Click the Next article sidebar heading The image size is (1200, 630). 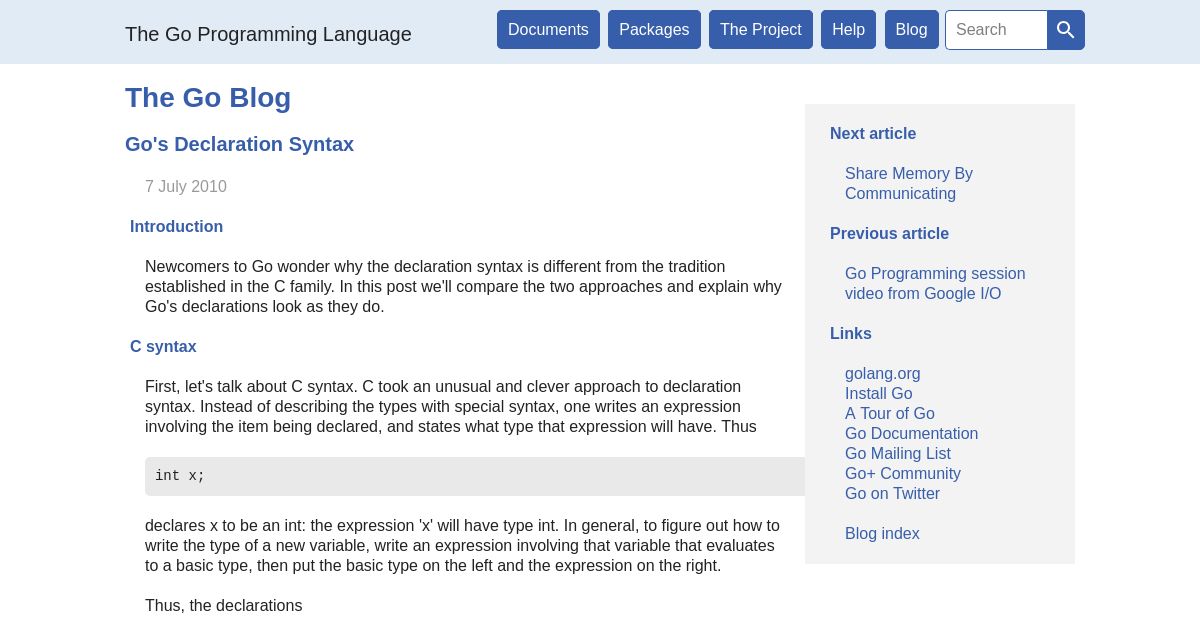[x=873, y=134]
